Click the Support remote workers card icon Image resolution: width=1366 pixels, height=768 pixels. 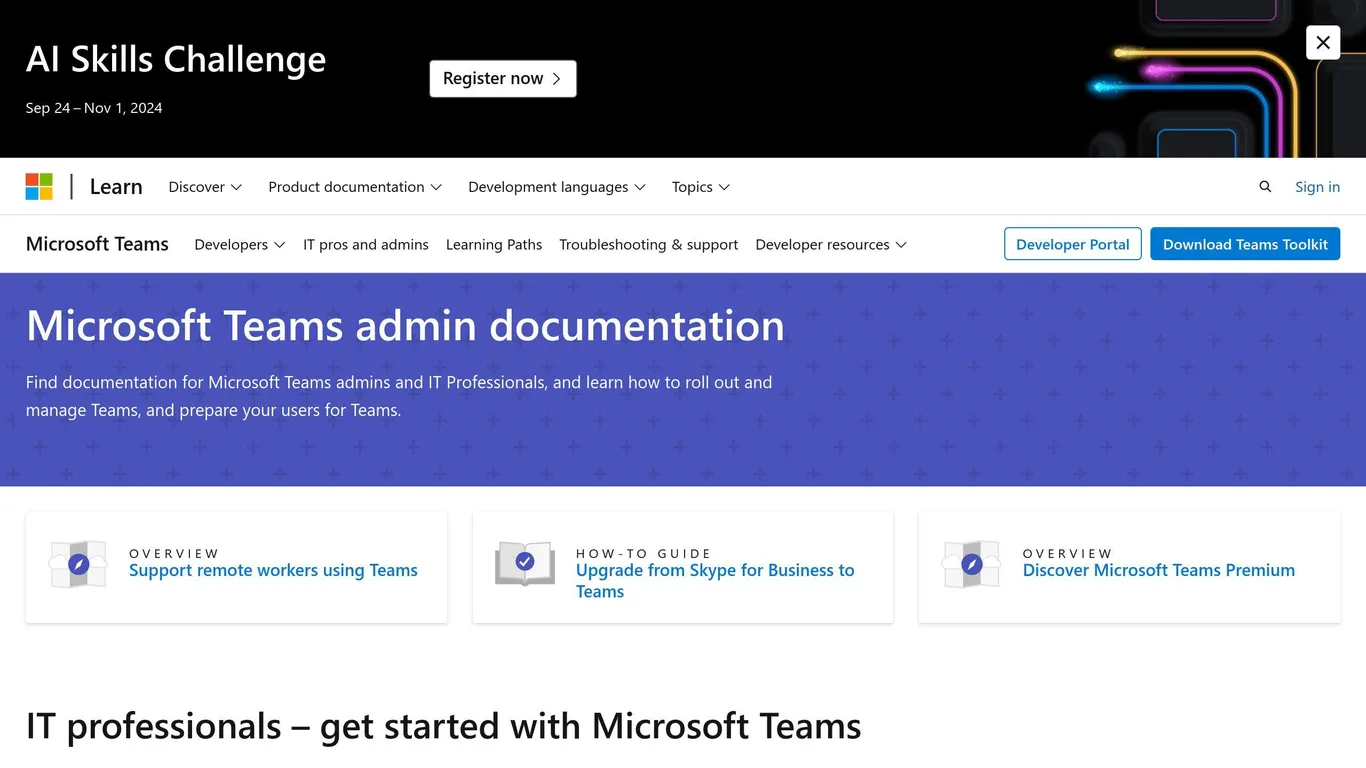click(x=78, y=565)
